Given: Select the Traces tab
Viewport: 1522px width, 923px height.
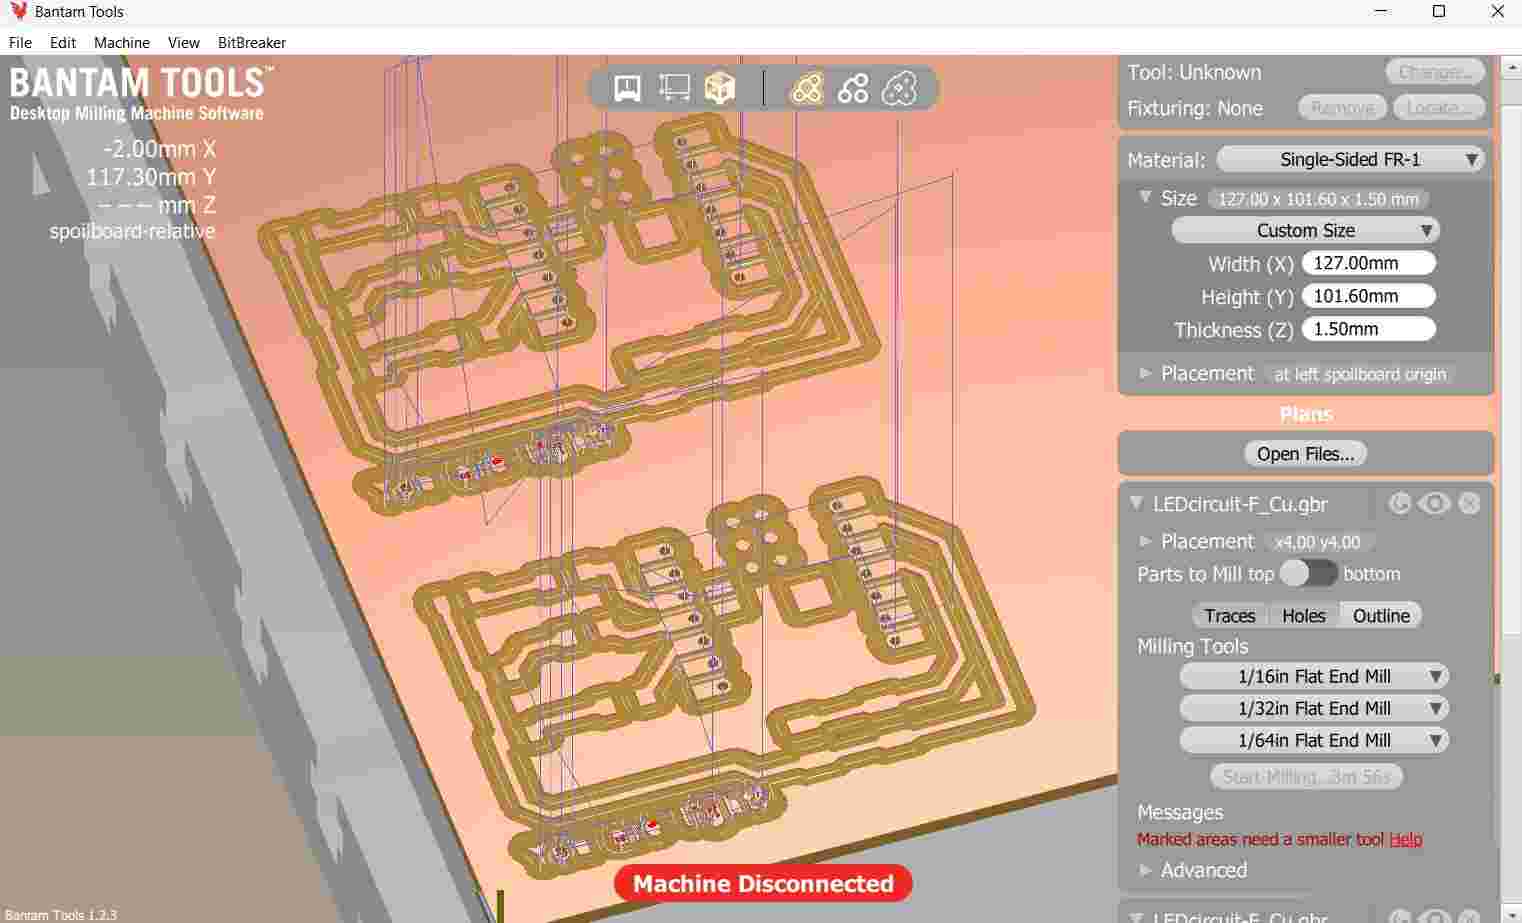Looking at the screenshot, I should click(1229, 615).
